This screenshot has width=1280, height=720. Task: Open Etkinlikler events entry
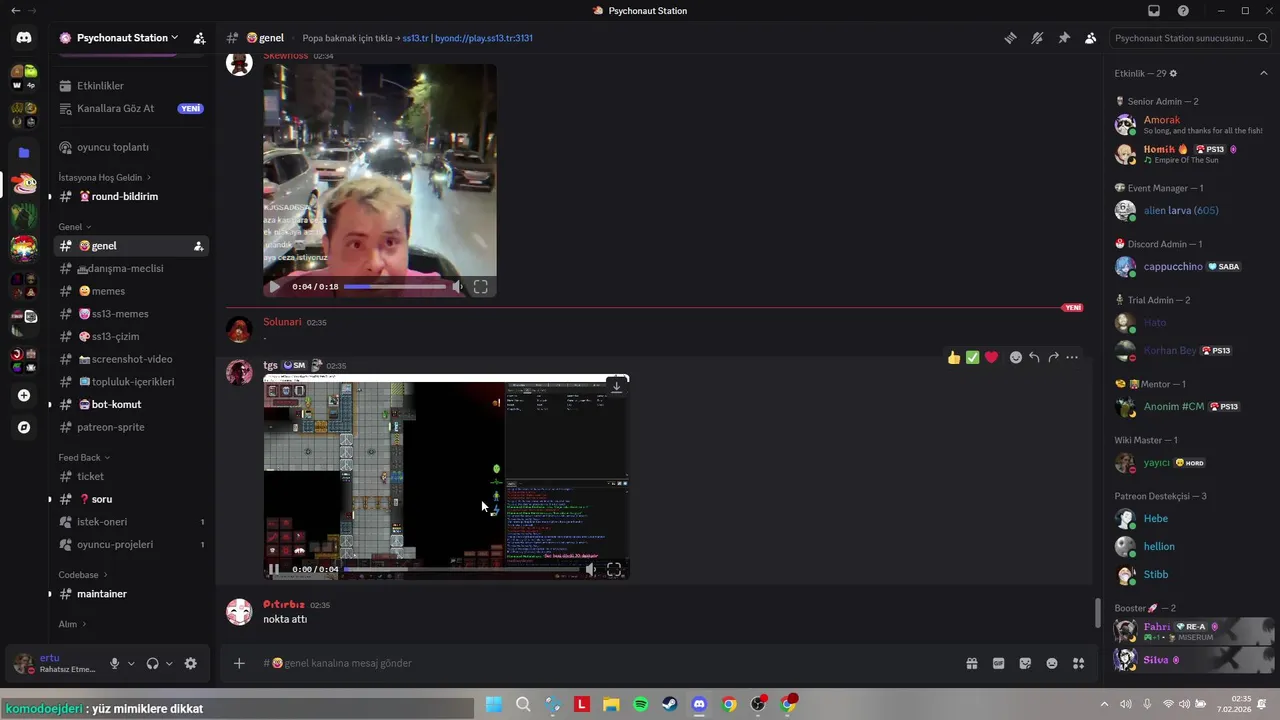pos(130,86)
